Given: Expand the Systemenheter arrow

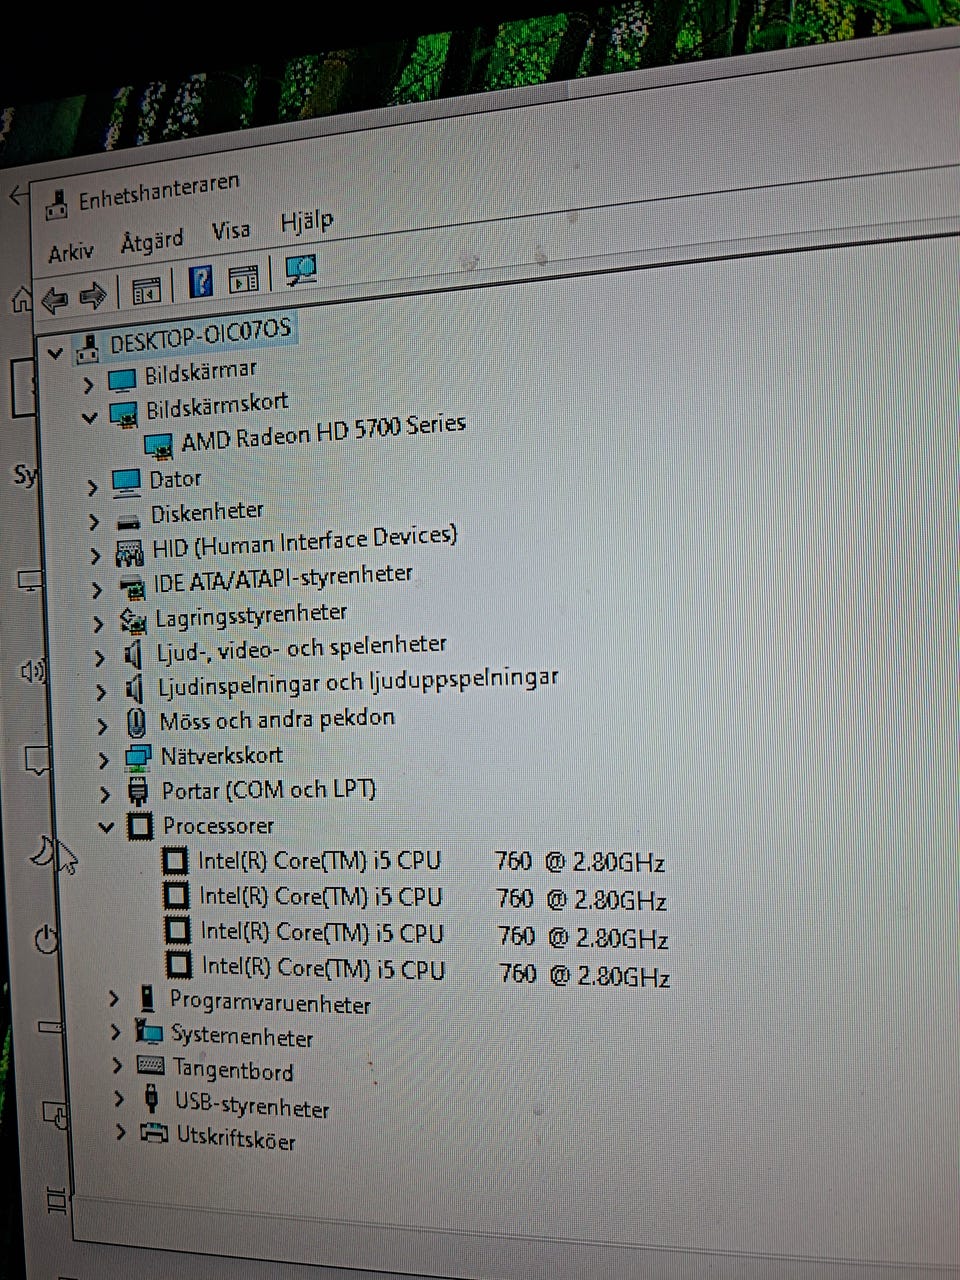Looking at the screenshot, I should [116, 1032].
